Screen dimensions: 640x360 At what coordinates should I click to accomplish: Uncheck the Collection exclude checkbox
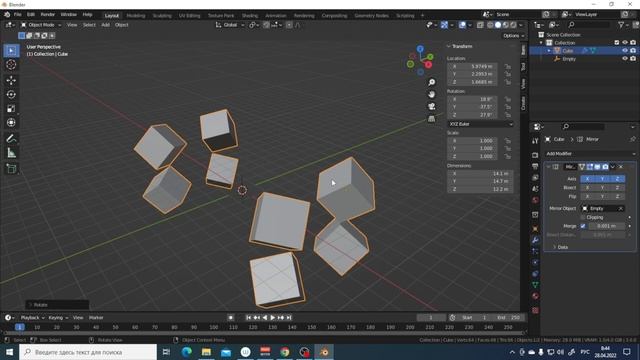[x=617, y=42]
